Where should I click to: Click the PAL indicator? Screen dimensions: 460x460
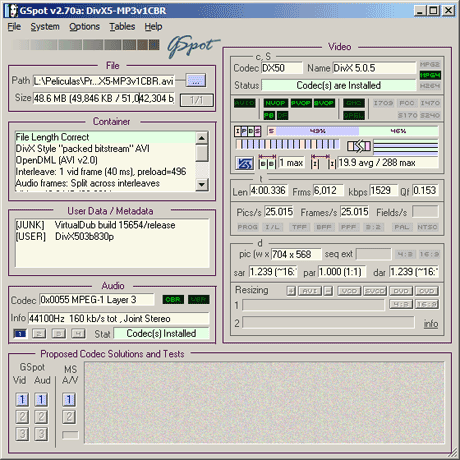pos(402,227)
